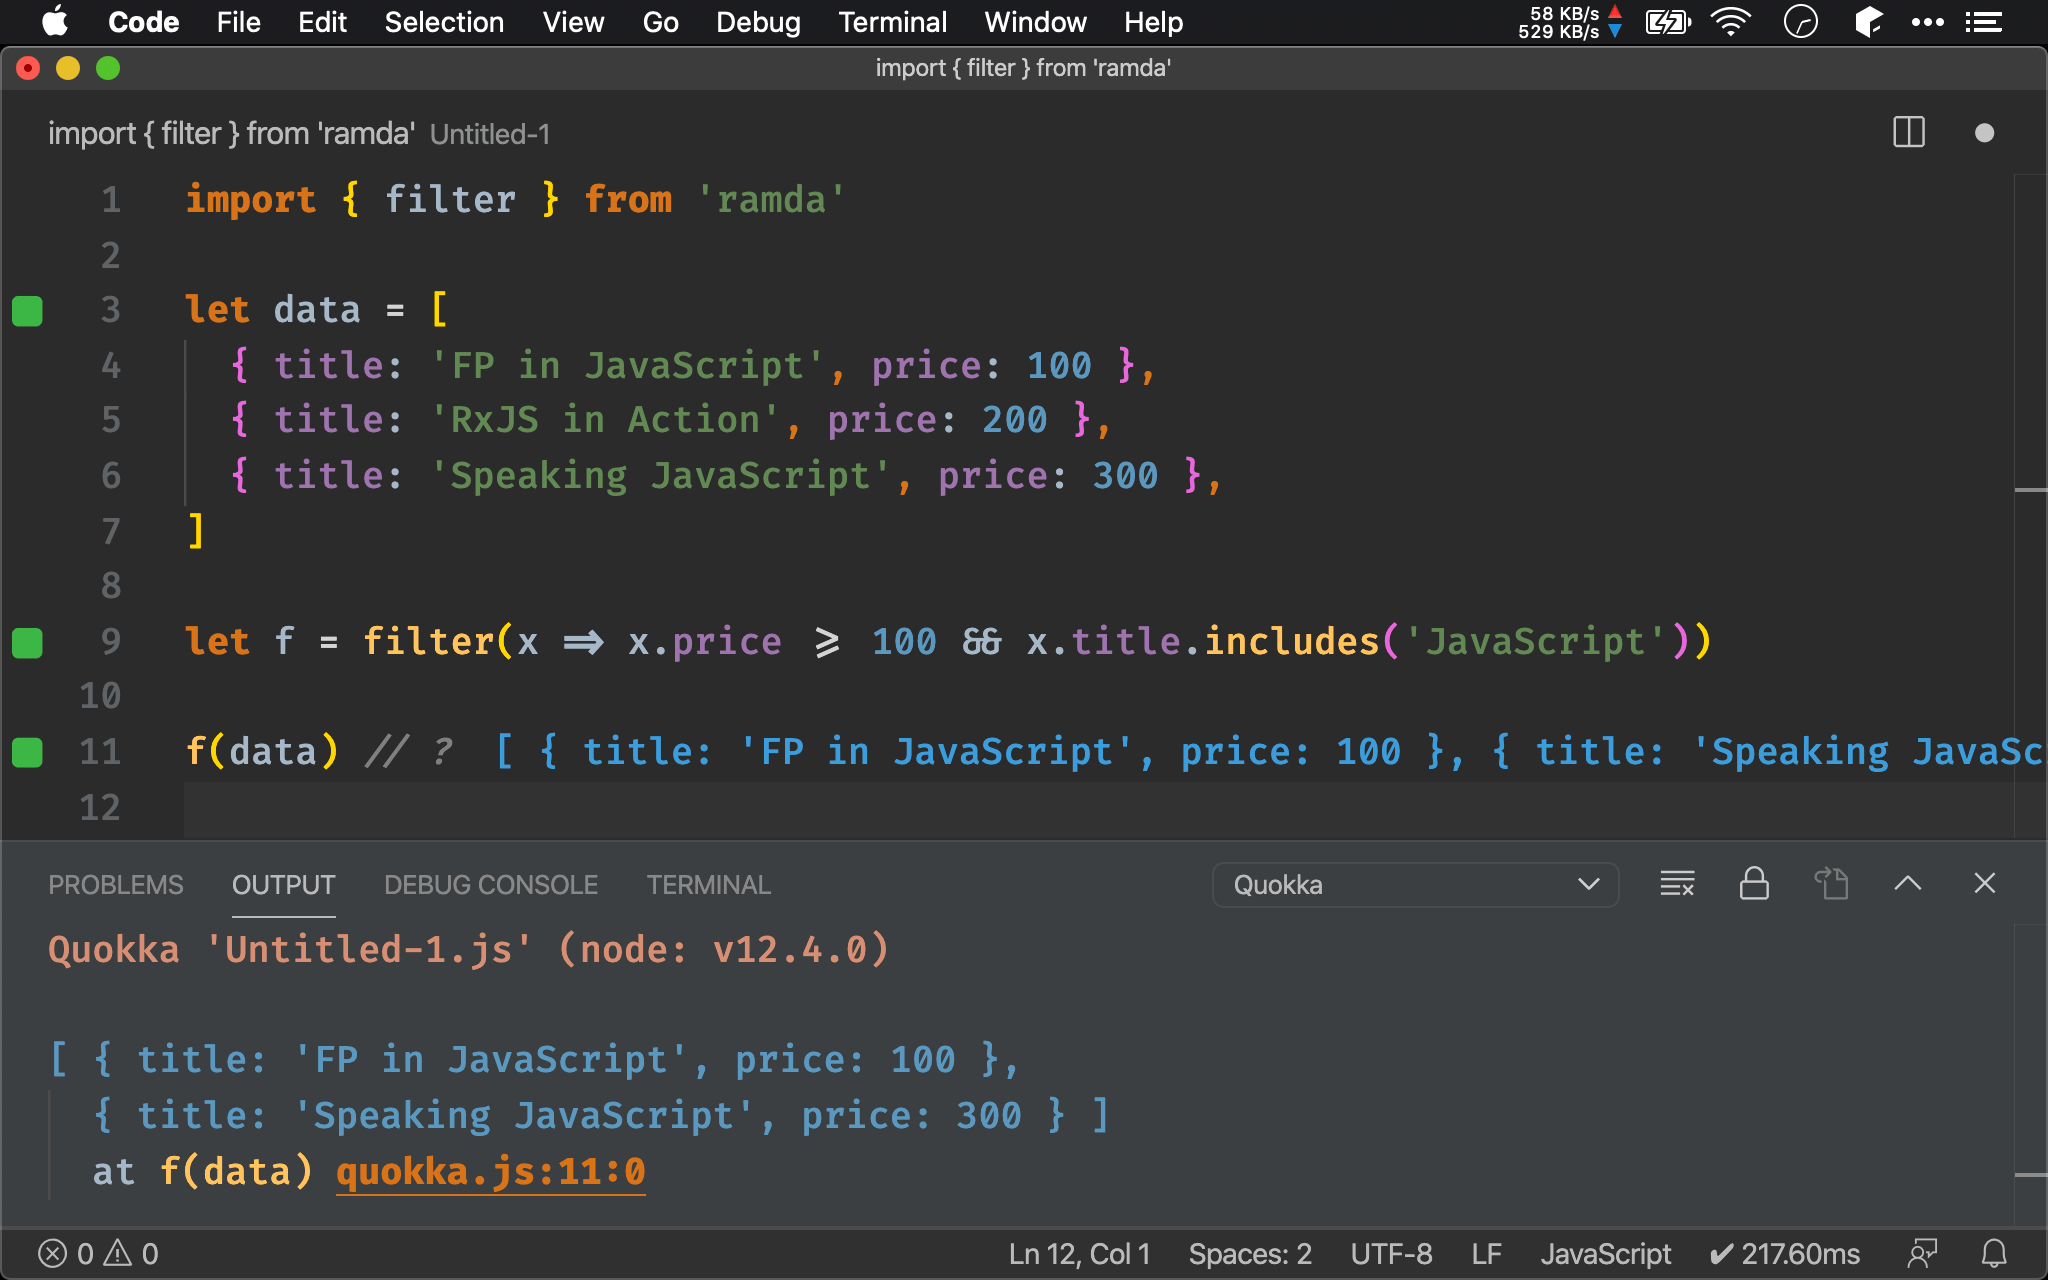Click network speed indicator in menu bar
The height and width of the screenshot is (1280, 2048).
click(1569, 22)
